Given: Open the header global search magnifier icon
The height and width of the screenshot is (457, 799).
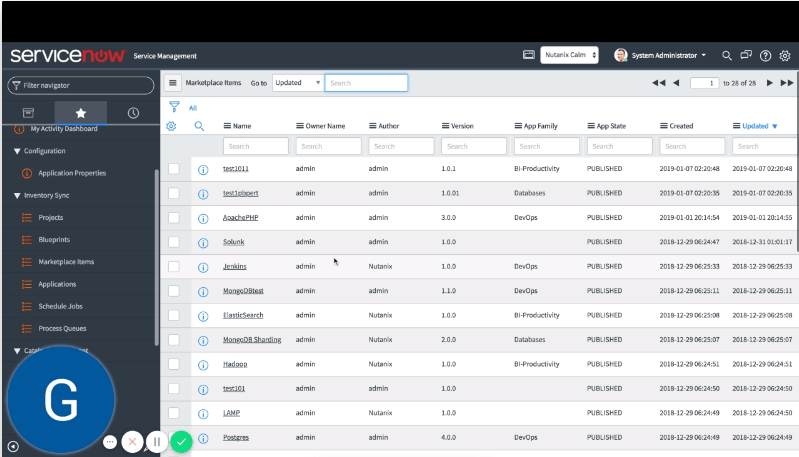Looking at the screenshot, I should [x=727, y=55].
